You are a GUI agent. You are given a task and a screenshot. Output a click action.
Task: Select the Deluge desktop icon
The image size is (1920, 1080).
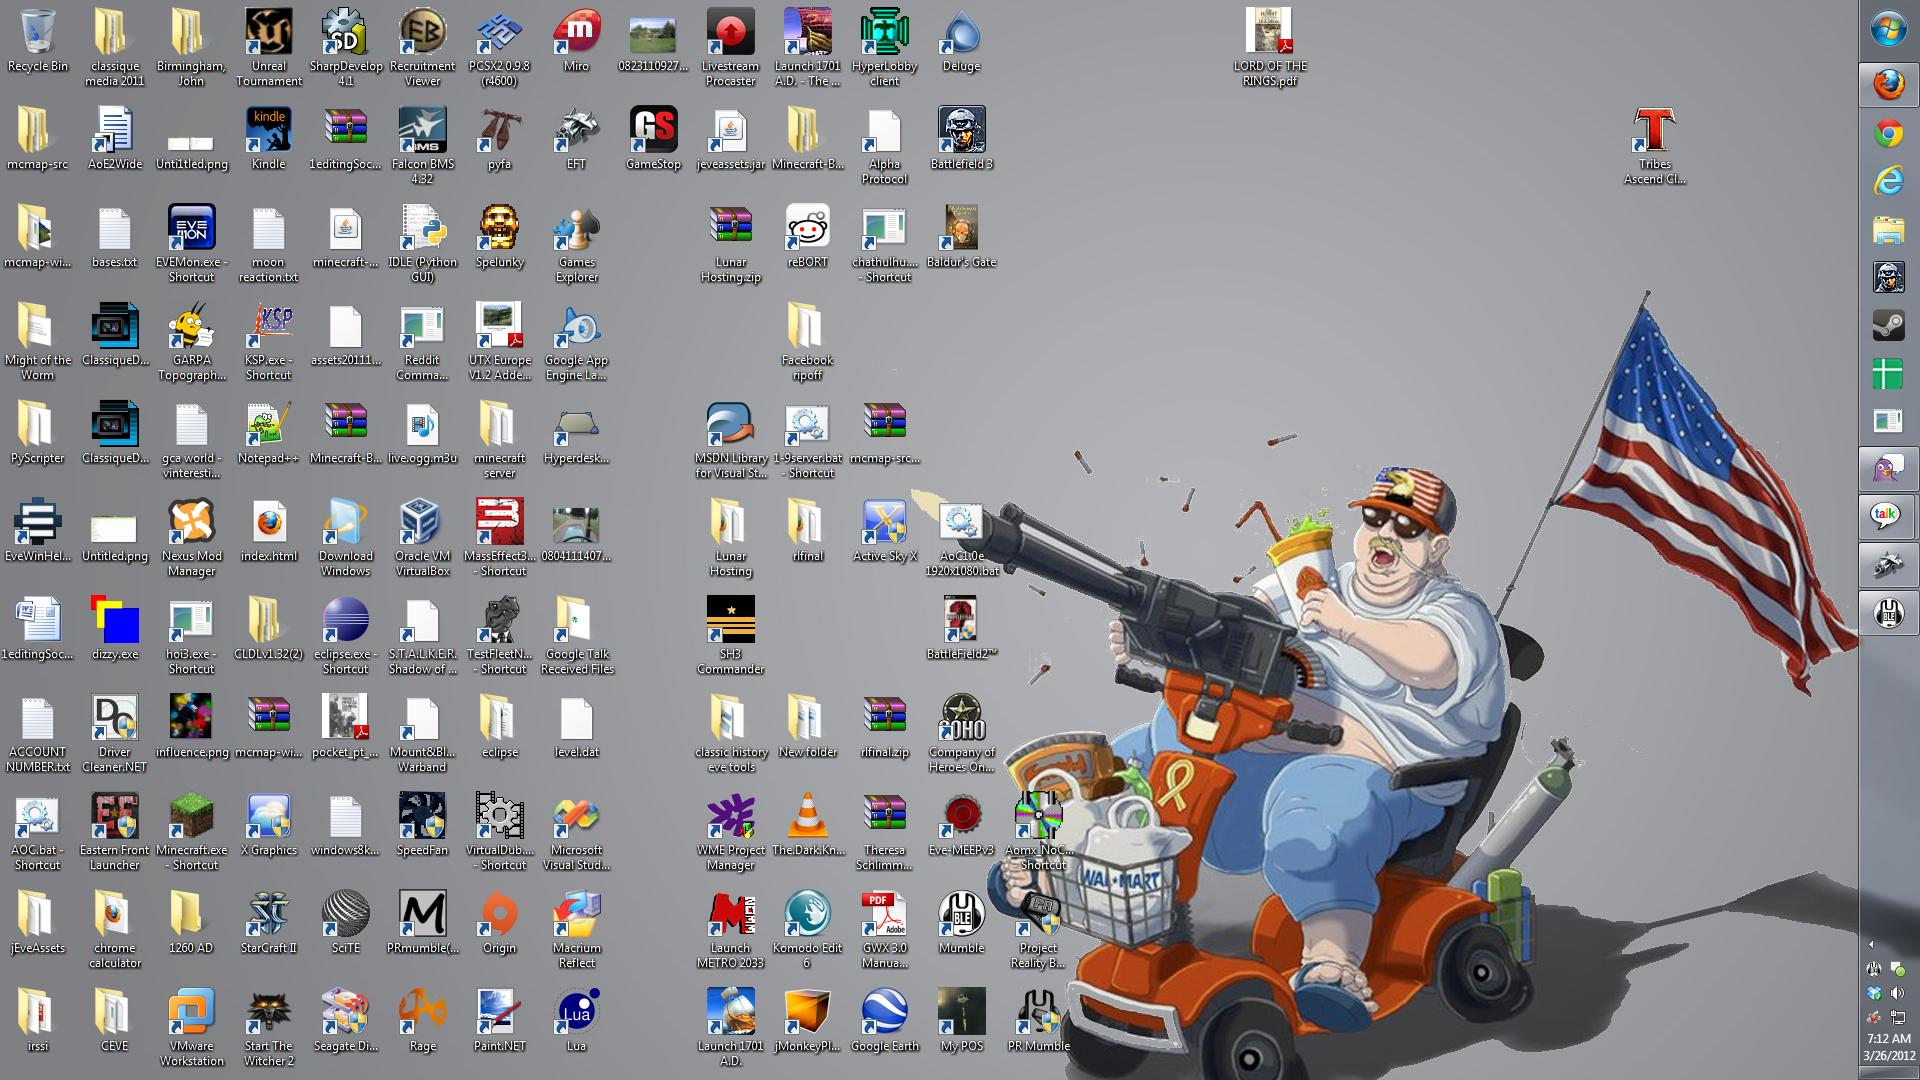tap(961, 42)
